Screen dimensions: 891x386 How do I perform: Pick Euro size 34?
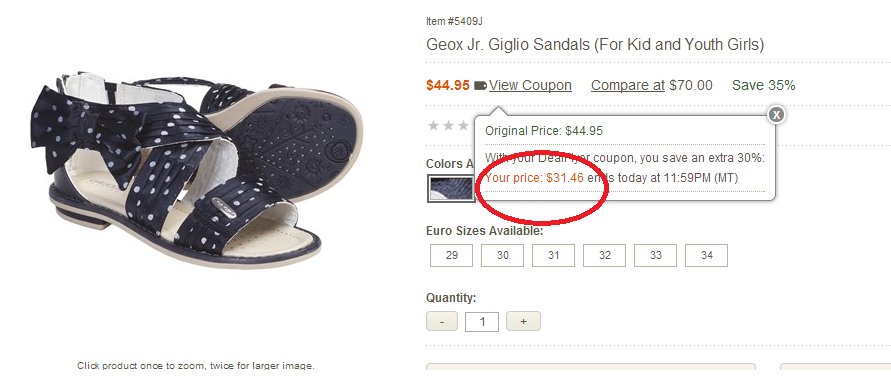click(x=706, y=255)
